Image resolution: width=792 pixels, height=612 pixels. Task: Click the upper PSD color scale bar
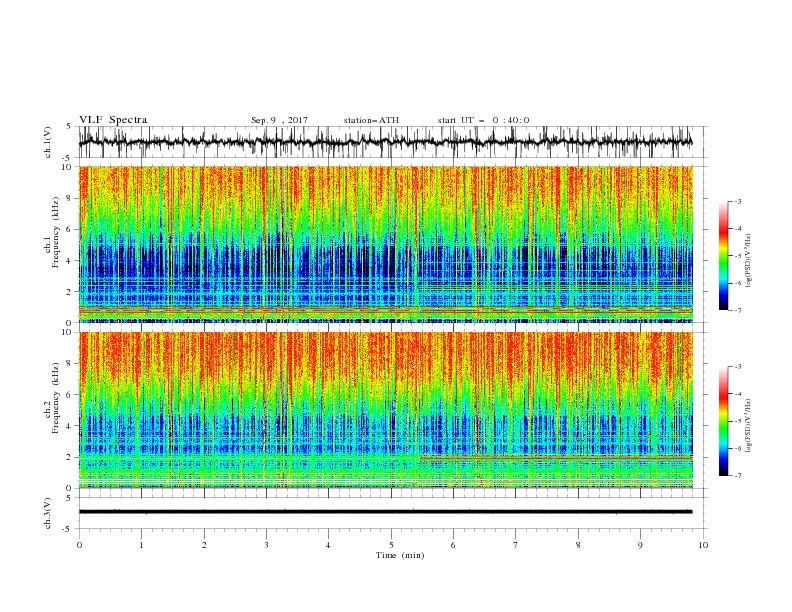pos(723,256)
